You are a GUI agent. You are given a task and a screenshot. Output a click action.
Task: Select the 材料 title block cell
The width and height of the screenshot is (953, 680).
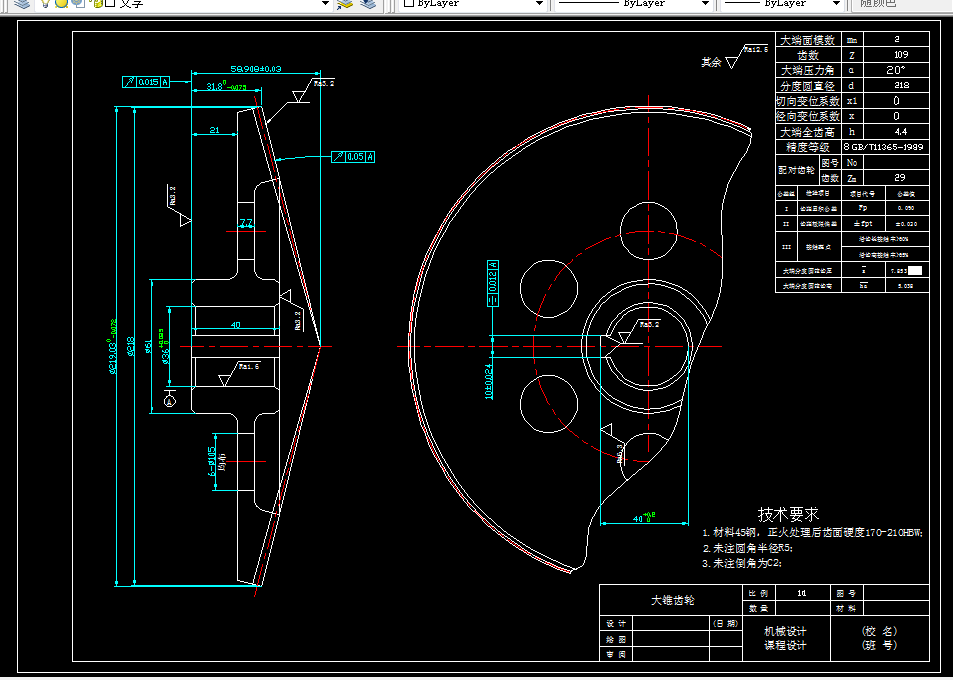click(x=846, y=608)
